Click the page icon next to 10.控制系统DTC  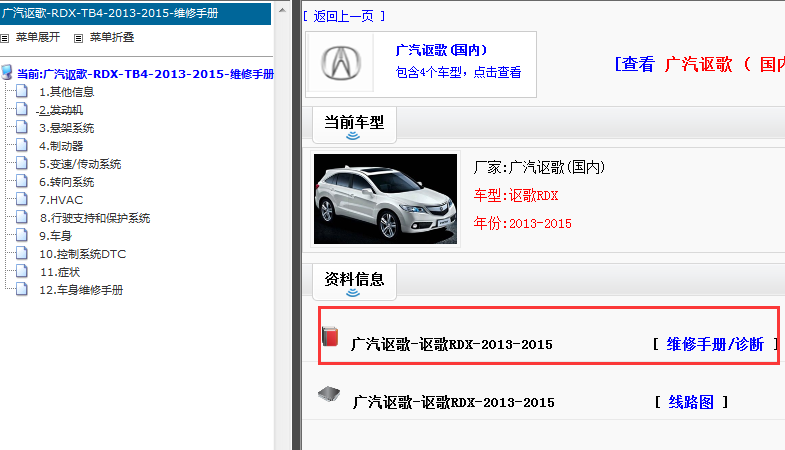22,253
